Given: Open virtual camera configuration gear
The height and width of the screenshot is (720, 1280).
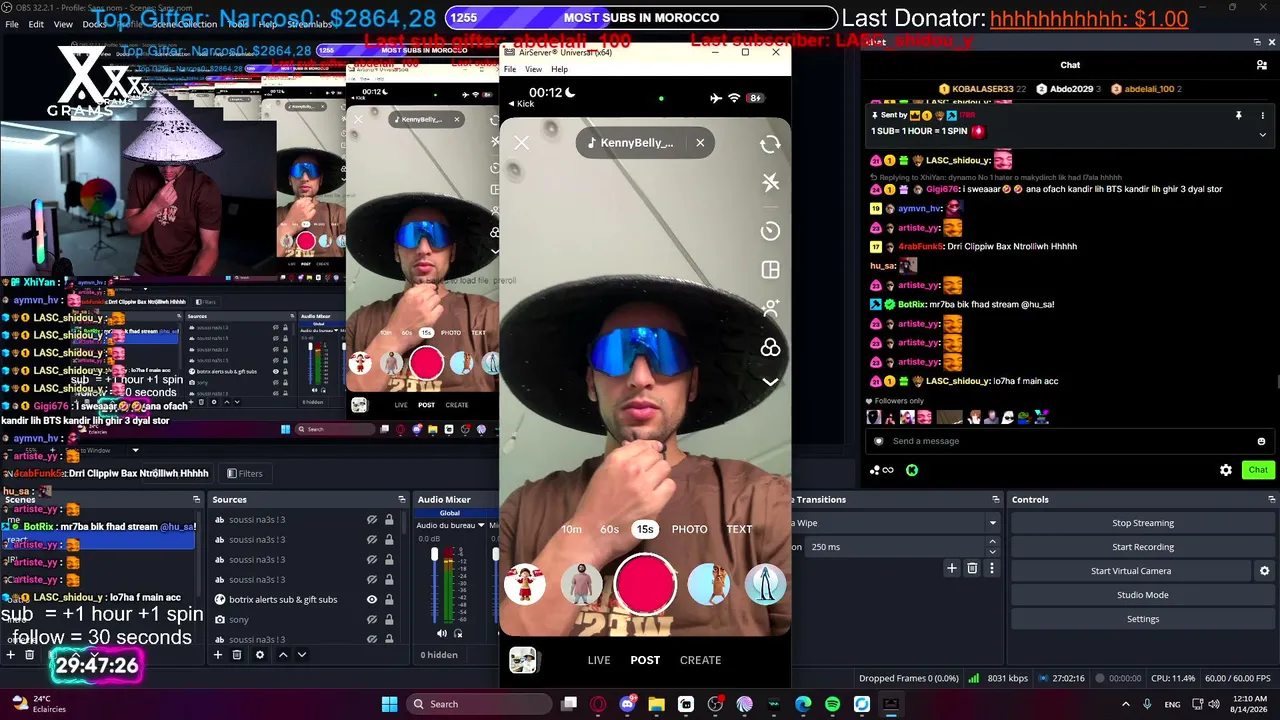Looking at the screenshot, I should (x=1265, y=571).
